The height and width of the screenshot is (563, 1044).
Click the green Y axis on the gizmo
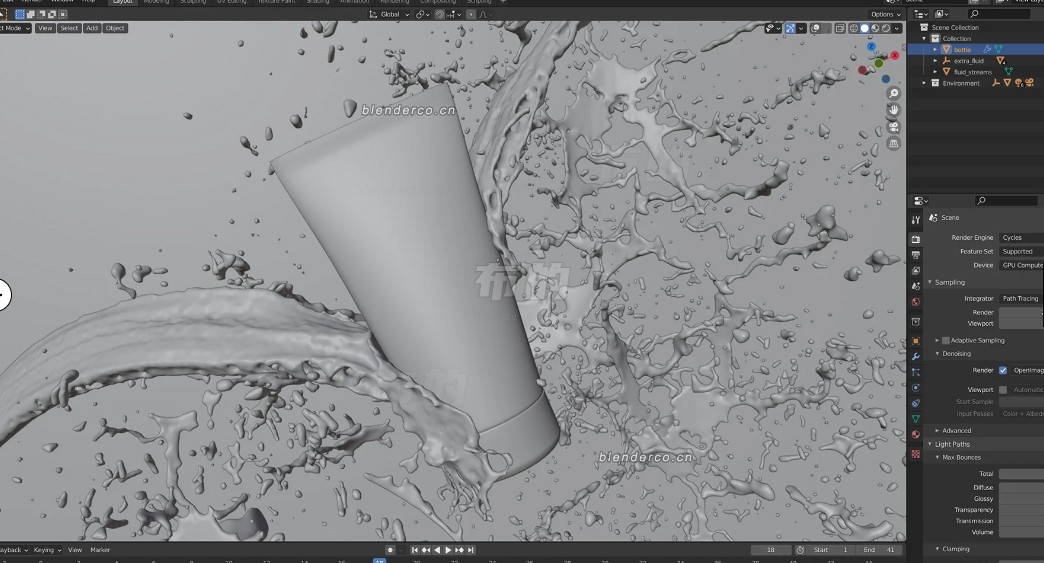(879, 63)
